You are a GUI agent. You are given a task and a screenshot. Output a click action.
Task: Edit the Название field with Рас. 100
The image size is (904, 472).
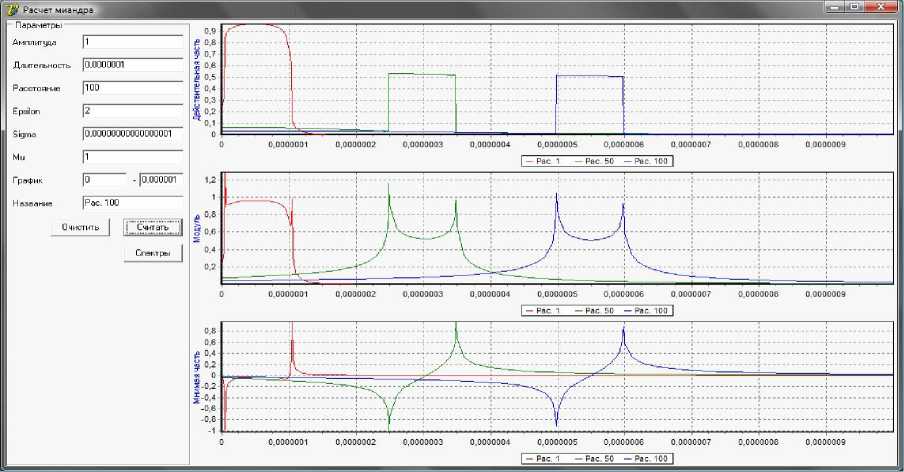click(x=132, y=203)
